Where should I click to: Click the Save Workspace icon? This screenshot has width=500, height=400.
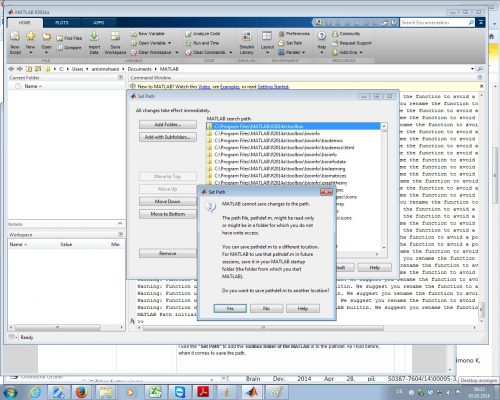click(x=115, y=37)
